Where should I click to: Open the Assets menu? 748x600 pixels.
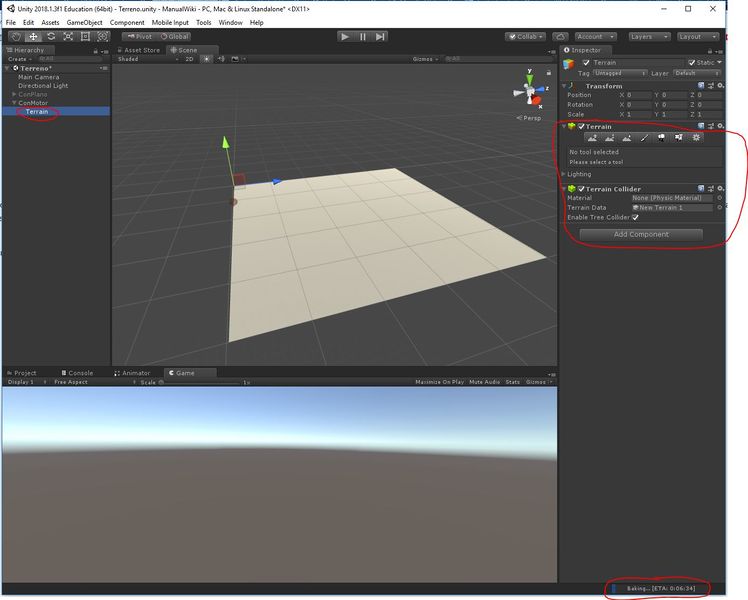click(x=50, y=22)
